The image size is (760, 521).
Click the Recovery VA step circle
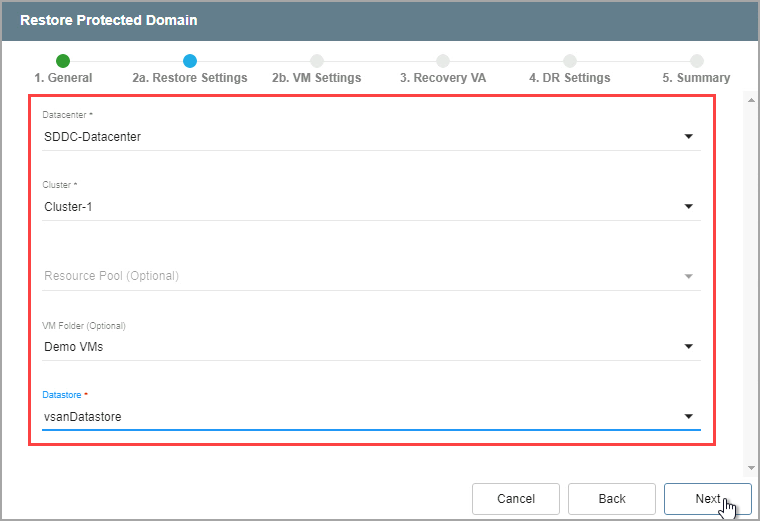pyautogui.click(x=443, y=61)
